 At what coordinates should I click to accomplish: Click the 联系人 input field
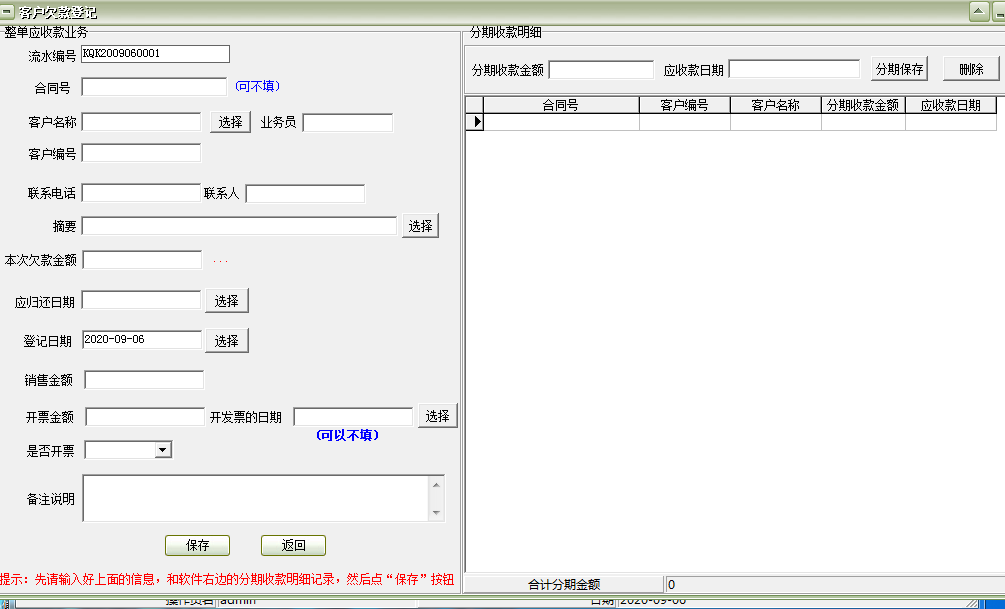(x=305, y=194)
